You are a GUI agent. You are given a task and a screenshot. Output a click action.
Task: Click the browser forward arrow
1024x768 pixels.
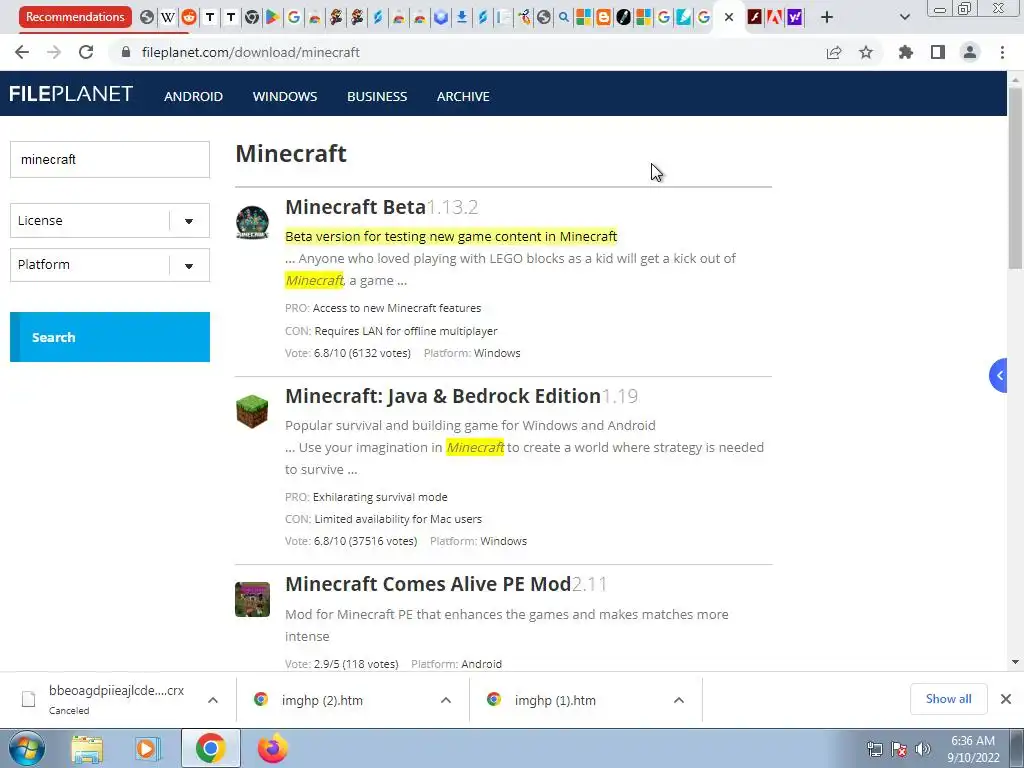click(54, 52)
